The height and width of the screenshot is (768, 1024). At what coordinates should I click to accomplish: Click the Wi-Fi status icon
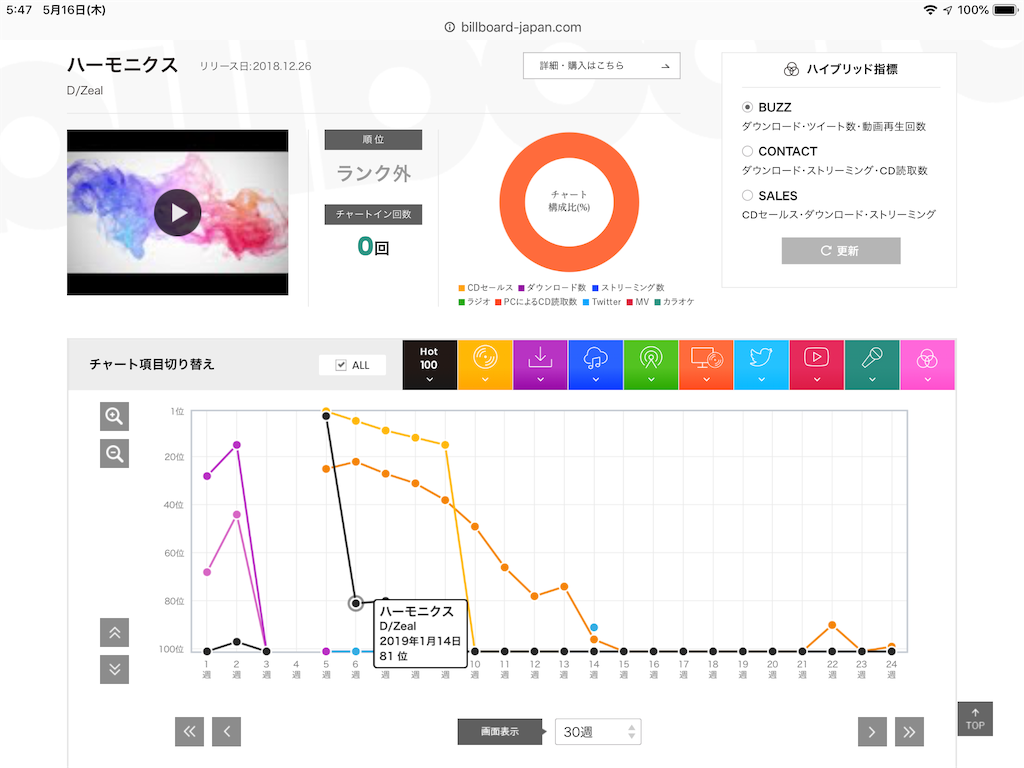coord(930,10)
